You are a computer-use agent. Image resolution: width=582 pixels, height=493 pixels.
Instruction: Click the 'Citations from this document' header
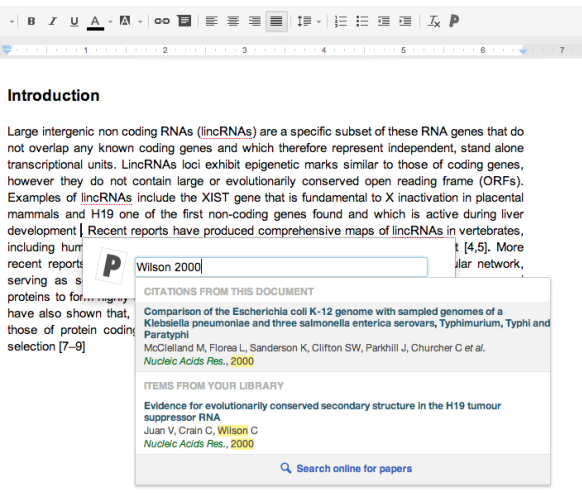point(229,292)
